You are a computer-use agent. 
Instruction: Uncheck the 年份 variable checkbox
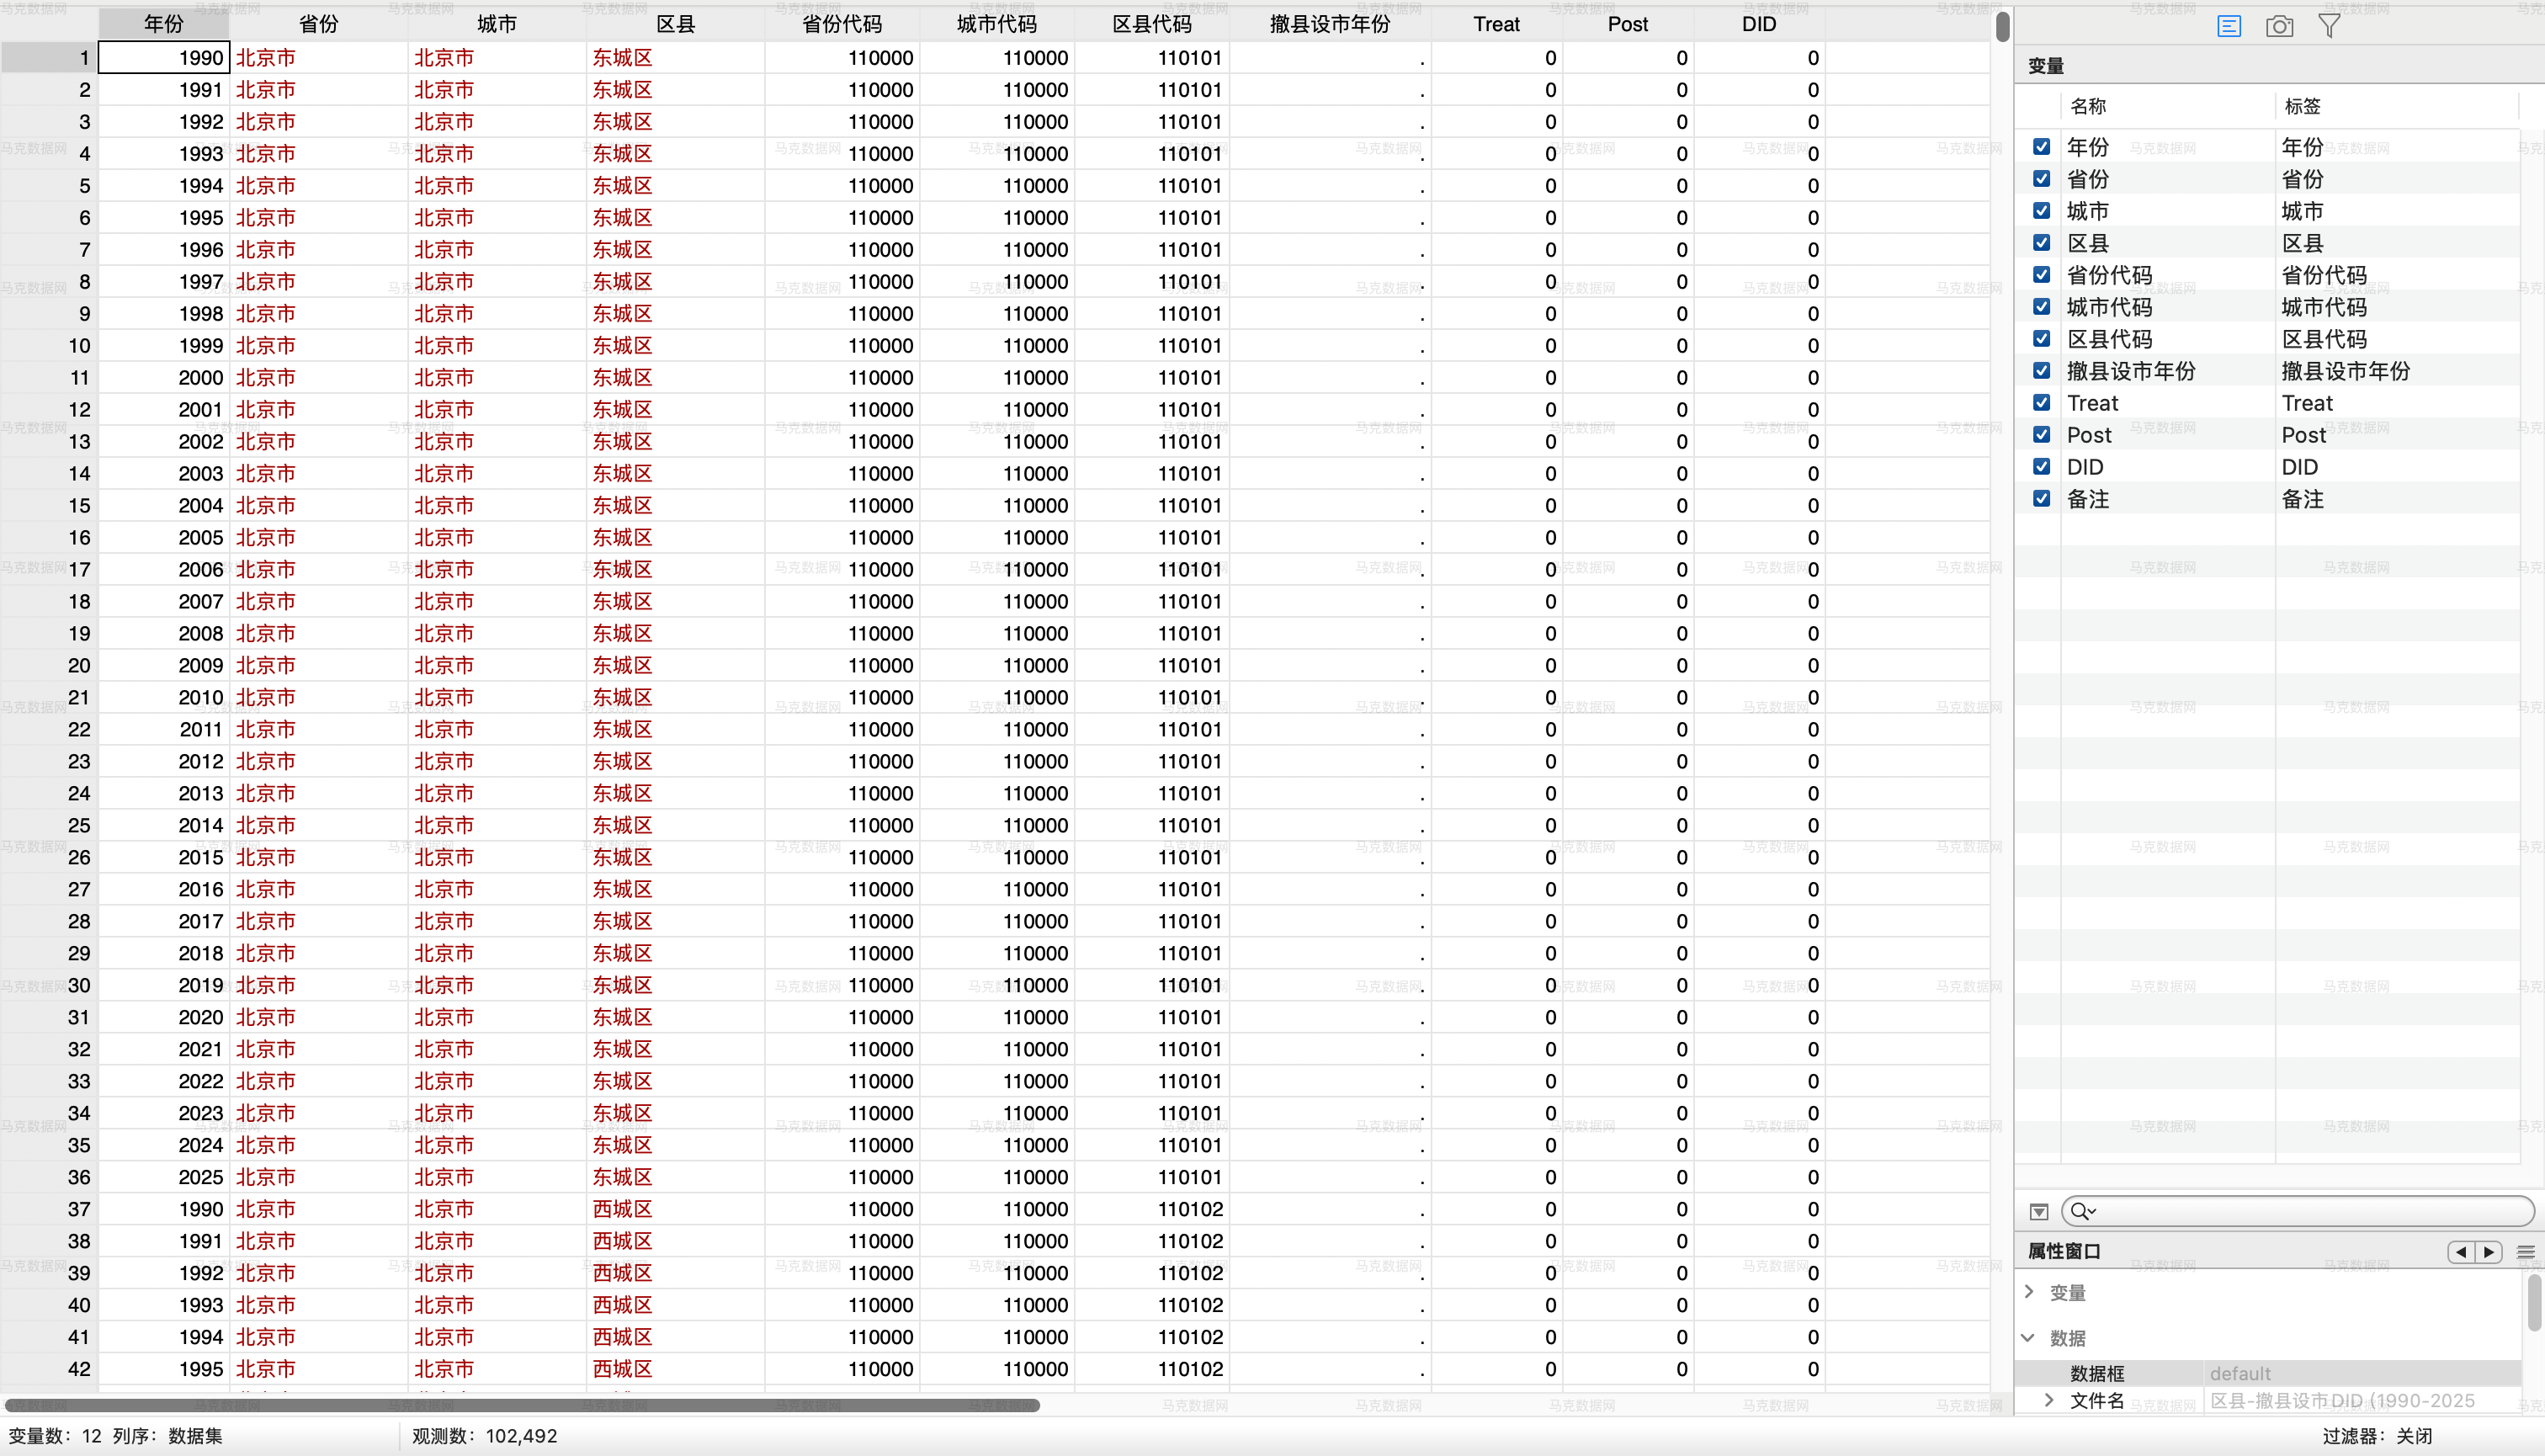click(2041, 147)
